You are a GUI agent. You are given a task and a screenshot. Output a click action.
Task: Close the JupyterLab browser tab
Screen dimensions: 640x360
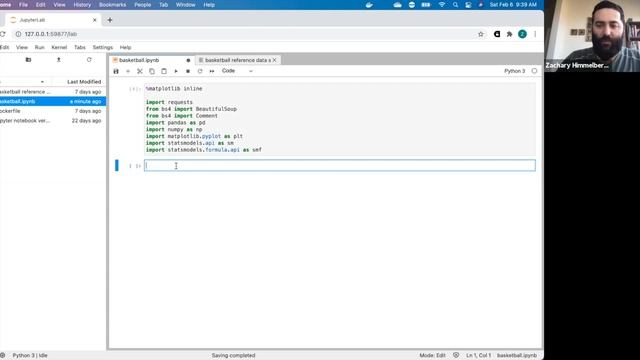point(95,20)
